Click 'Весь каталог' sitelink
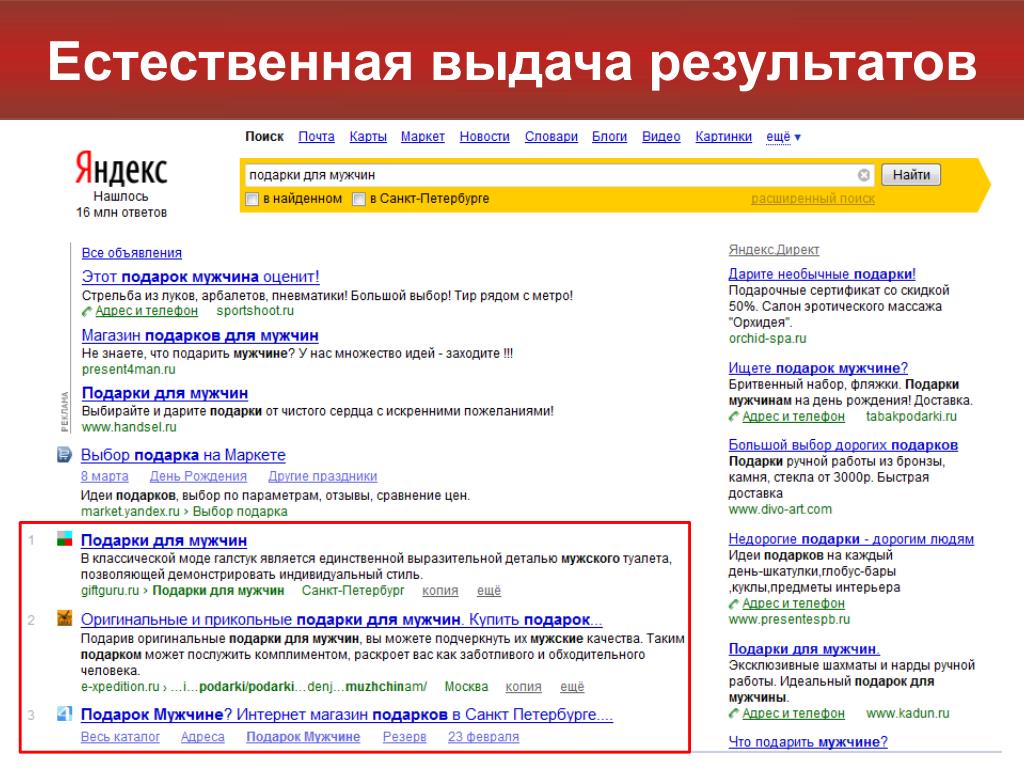This screenshot has height=768, width=1024. click(x=120, y=737)
